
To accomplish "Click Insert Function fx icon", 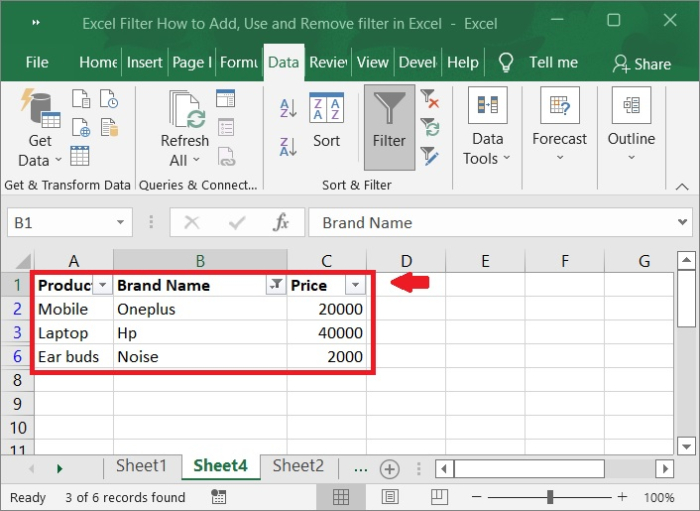I will 281,222.
